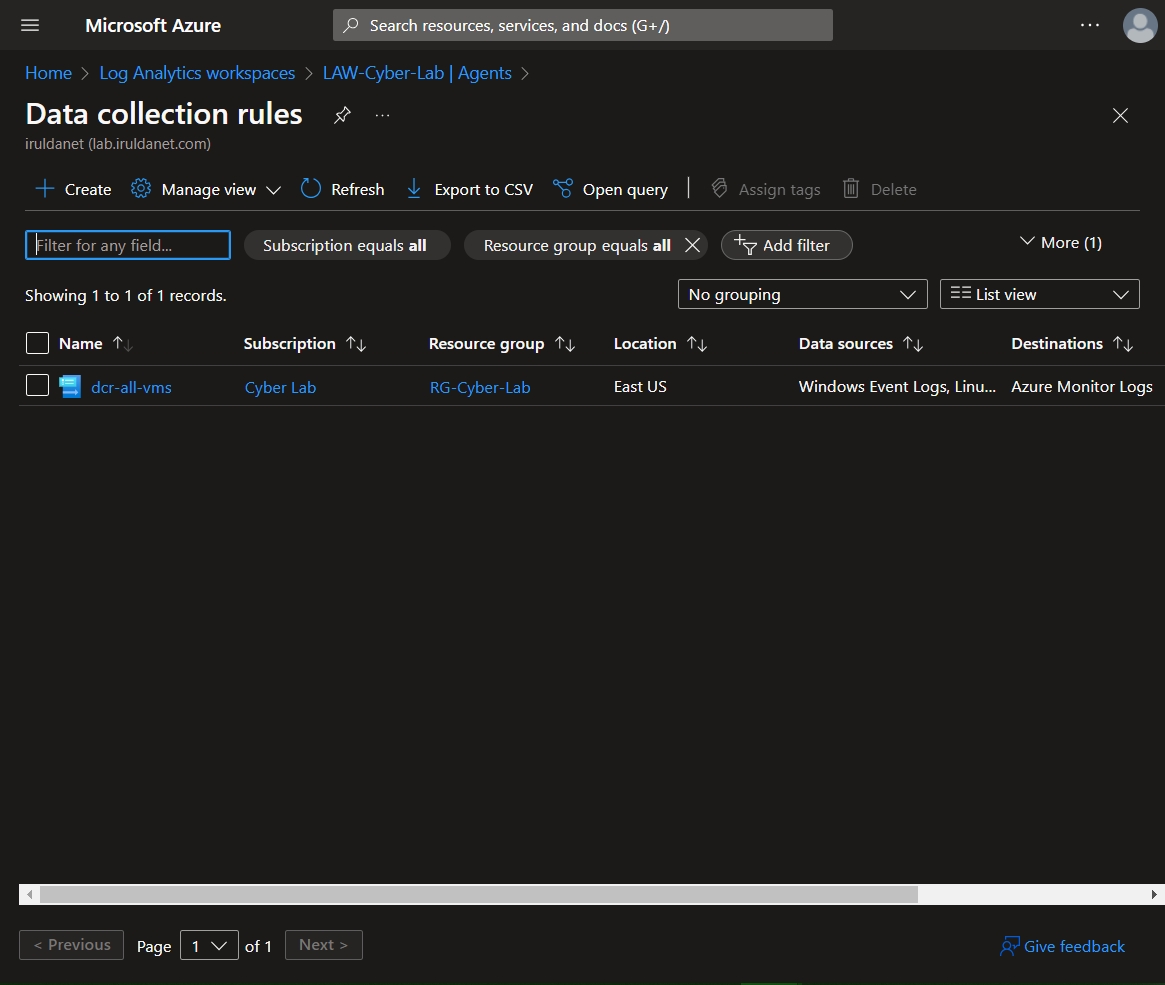Open the page number dropdown
This screenshot has width=1165, height=985.
[x=209, y=945]
